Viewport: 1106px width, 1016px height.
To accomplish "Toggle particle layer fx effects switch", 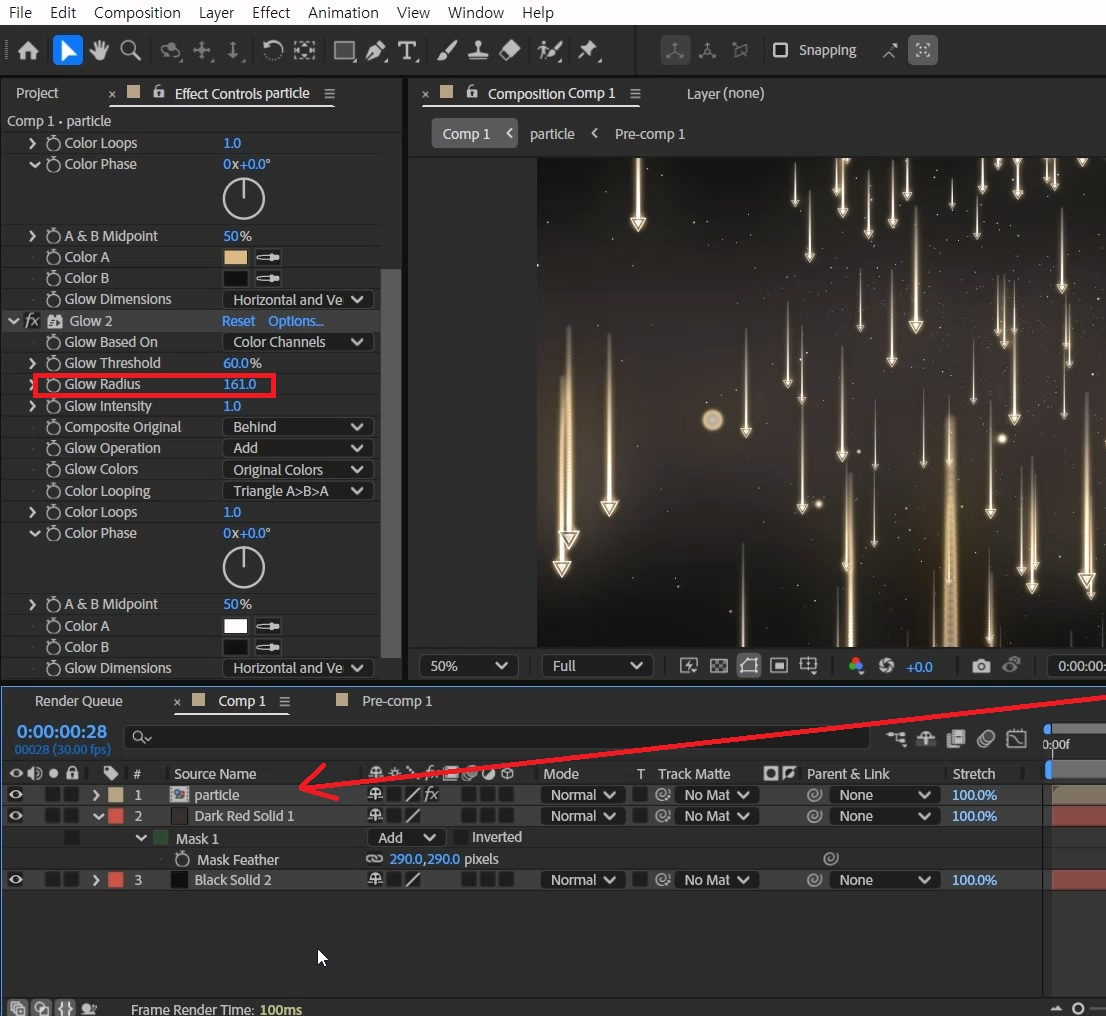I will (x=431, y=795).
